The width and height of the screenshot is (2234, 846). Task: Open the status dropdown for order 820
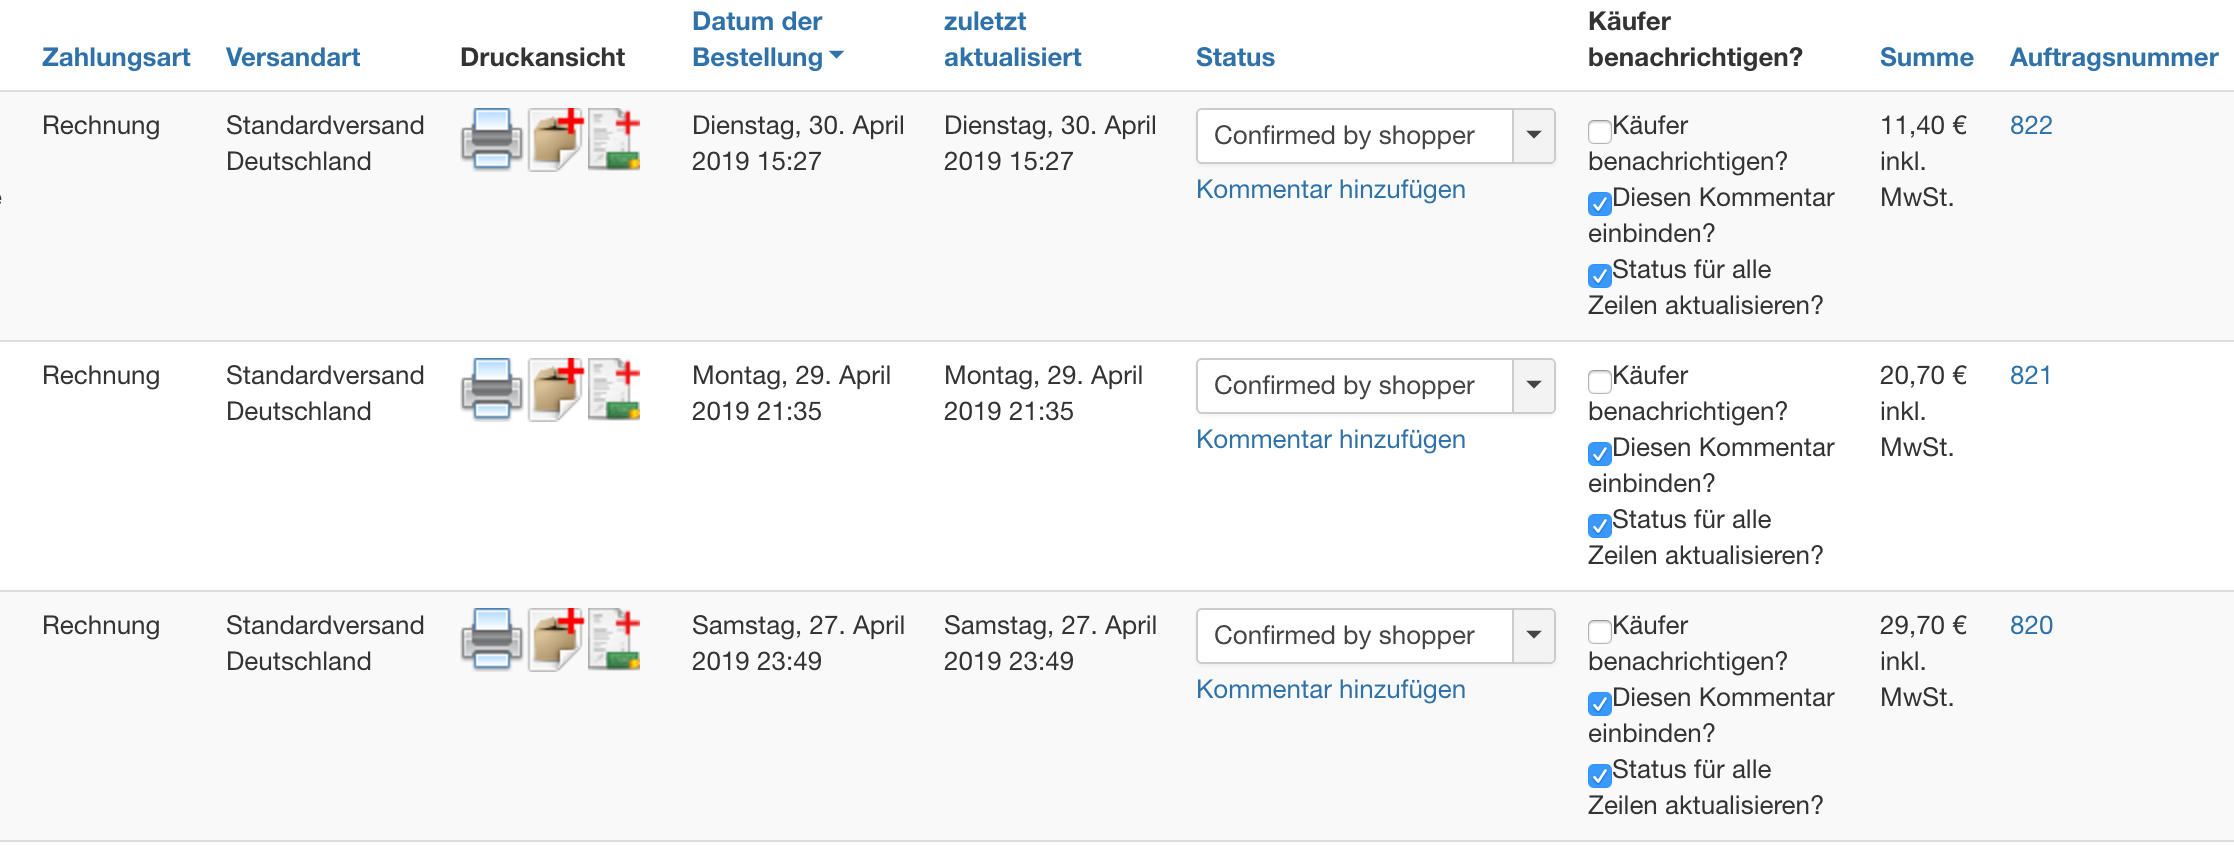1375,636
